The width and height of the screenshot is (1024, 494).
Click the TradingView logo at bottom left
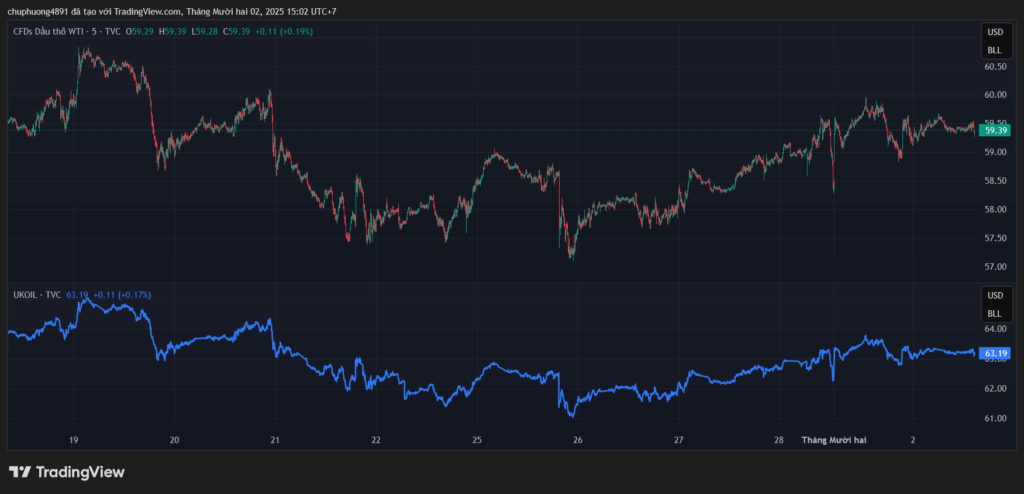point(66,472)
